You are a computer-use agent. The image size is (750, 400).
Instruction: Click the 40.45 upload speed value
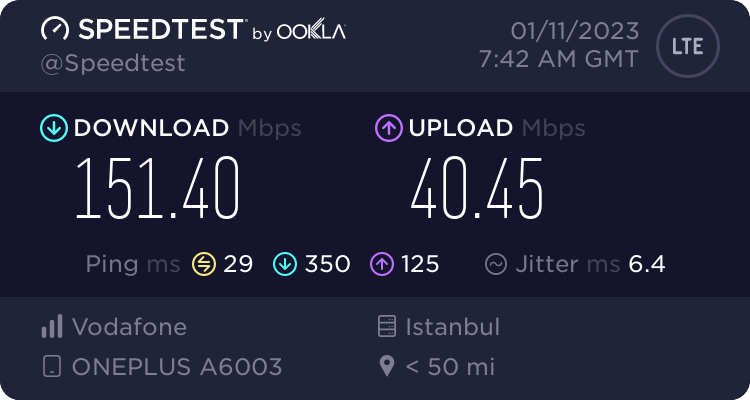477,189
